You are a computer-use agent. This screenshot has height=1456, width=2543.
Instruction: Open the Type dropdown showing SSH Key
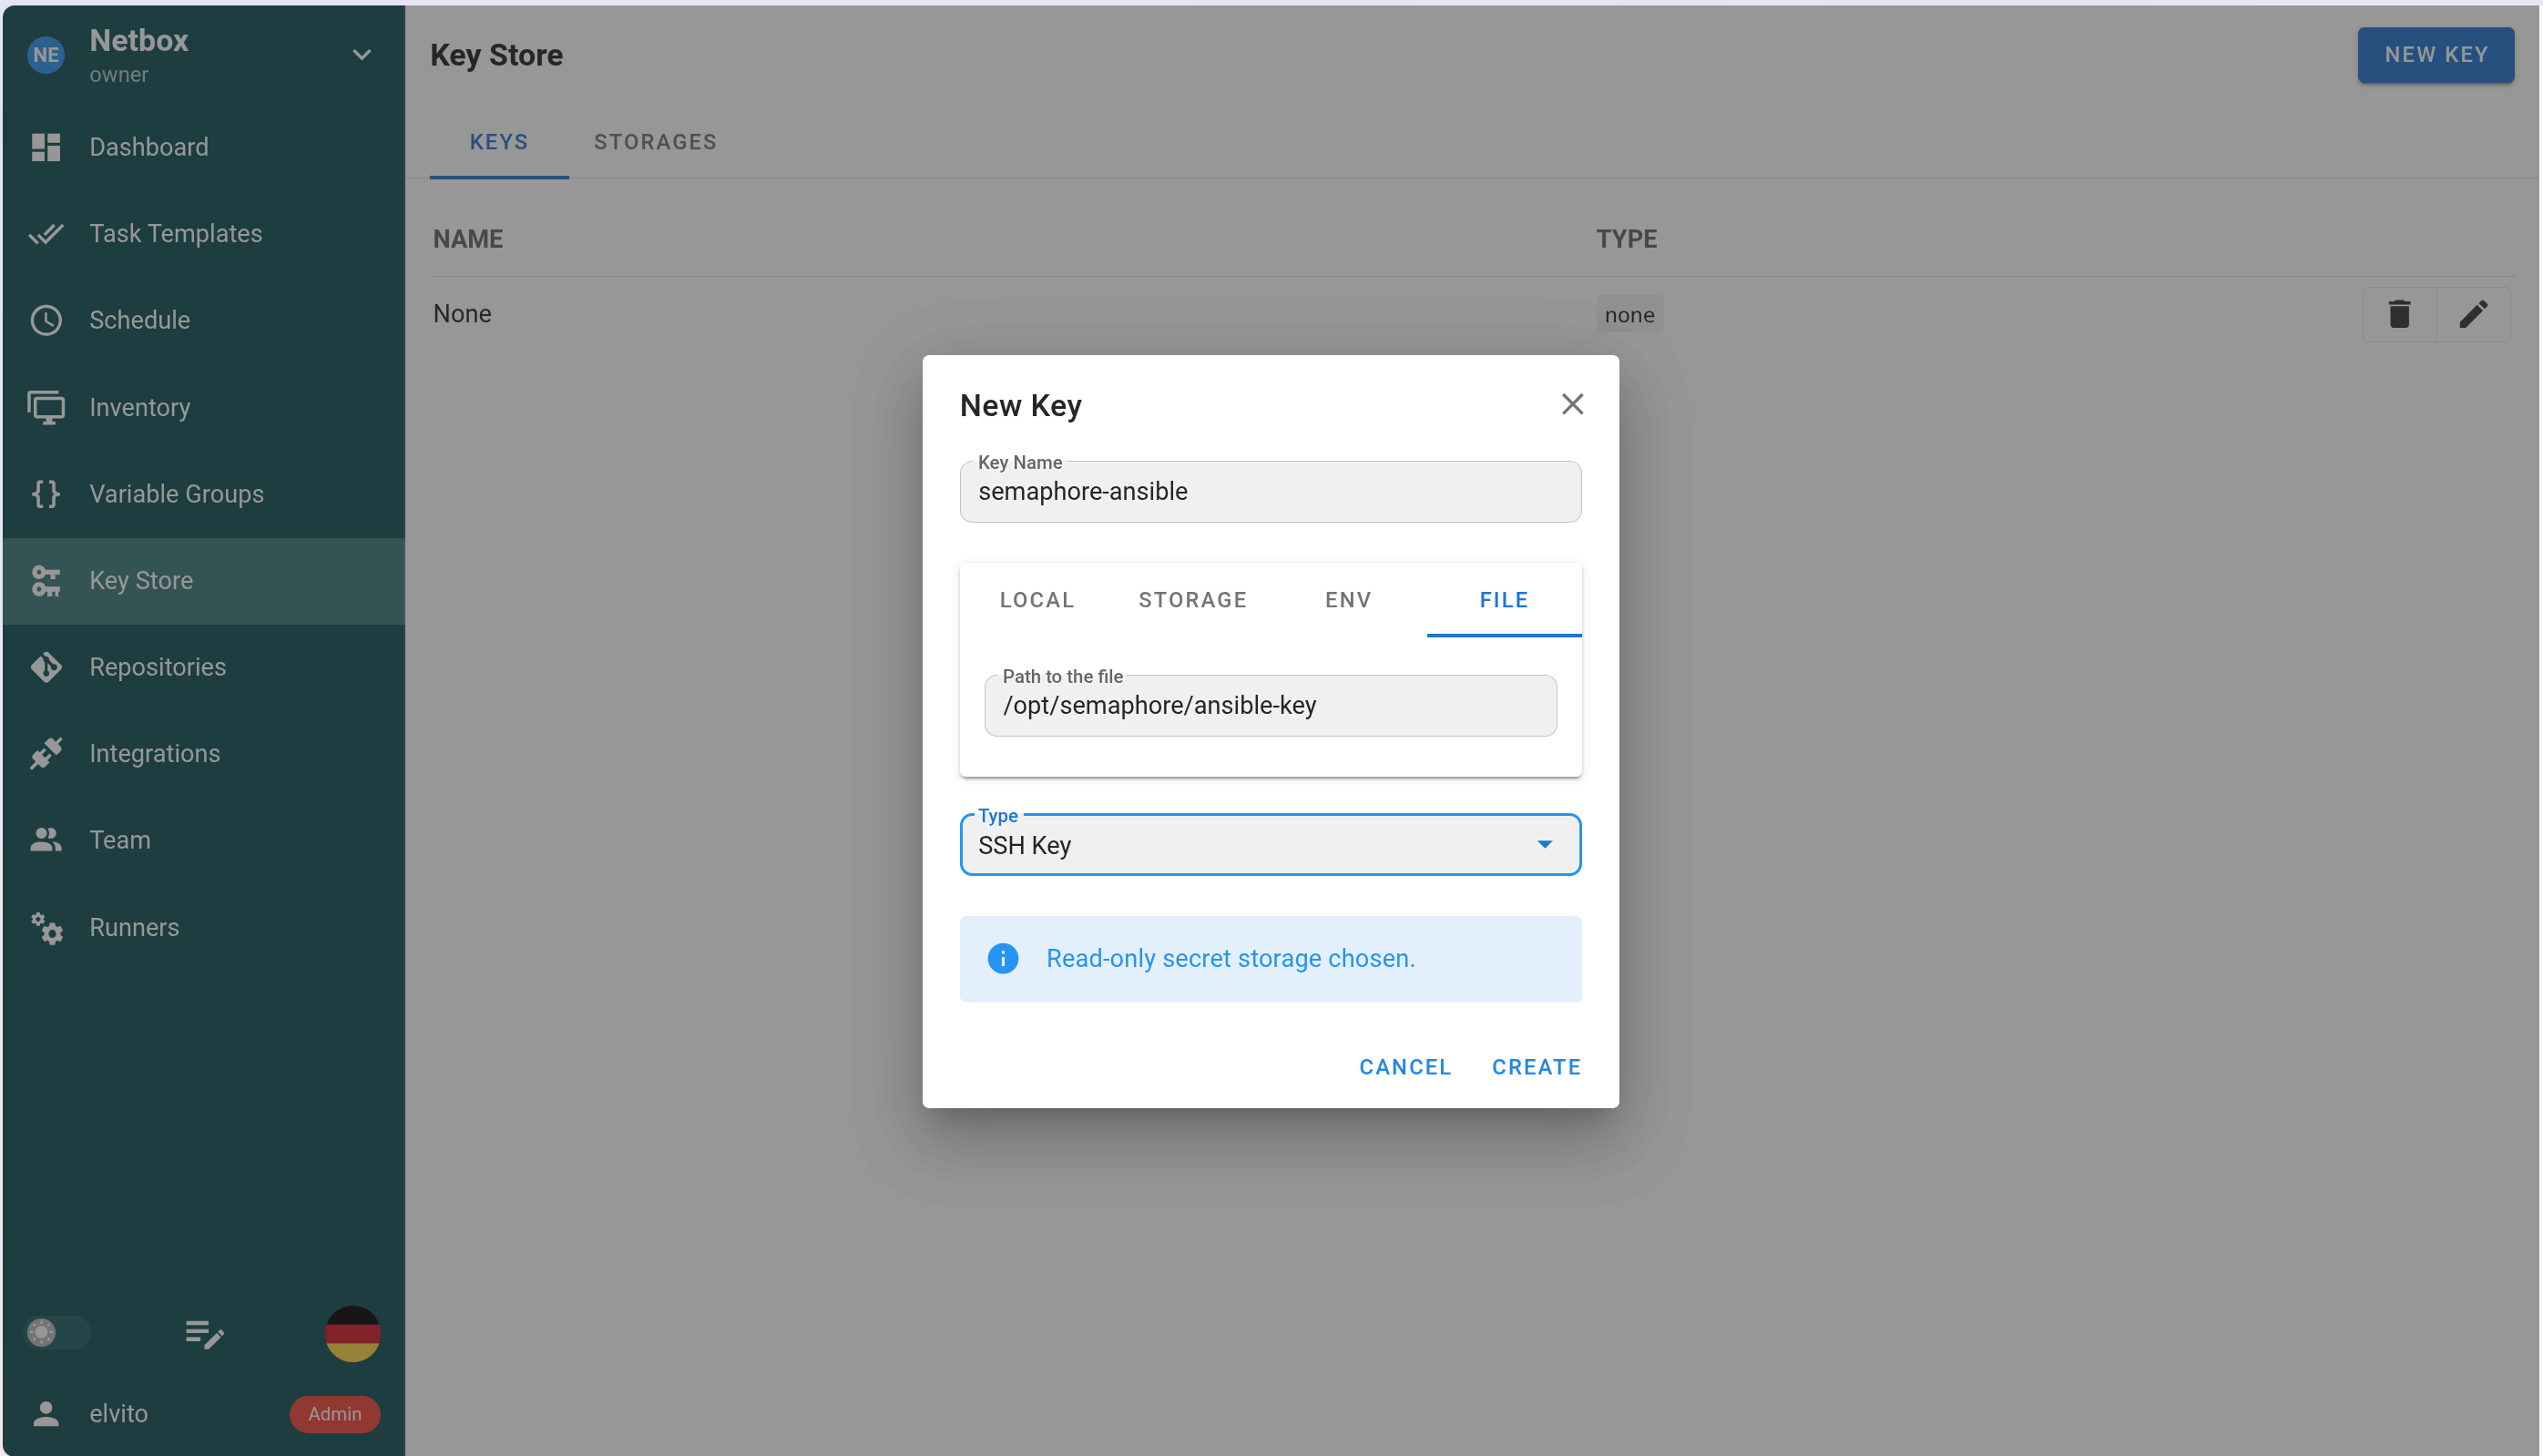point(1270,845)
